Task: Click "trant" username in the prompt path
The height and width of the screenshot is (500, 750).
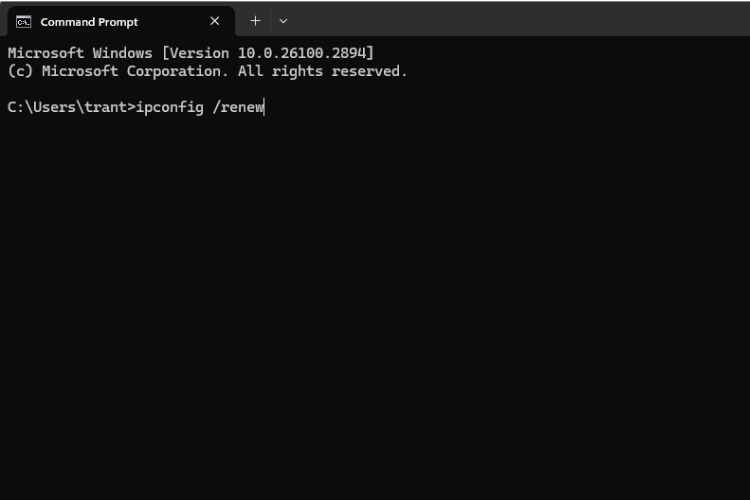Action: click(x=106, y=107)
